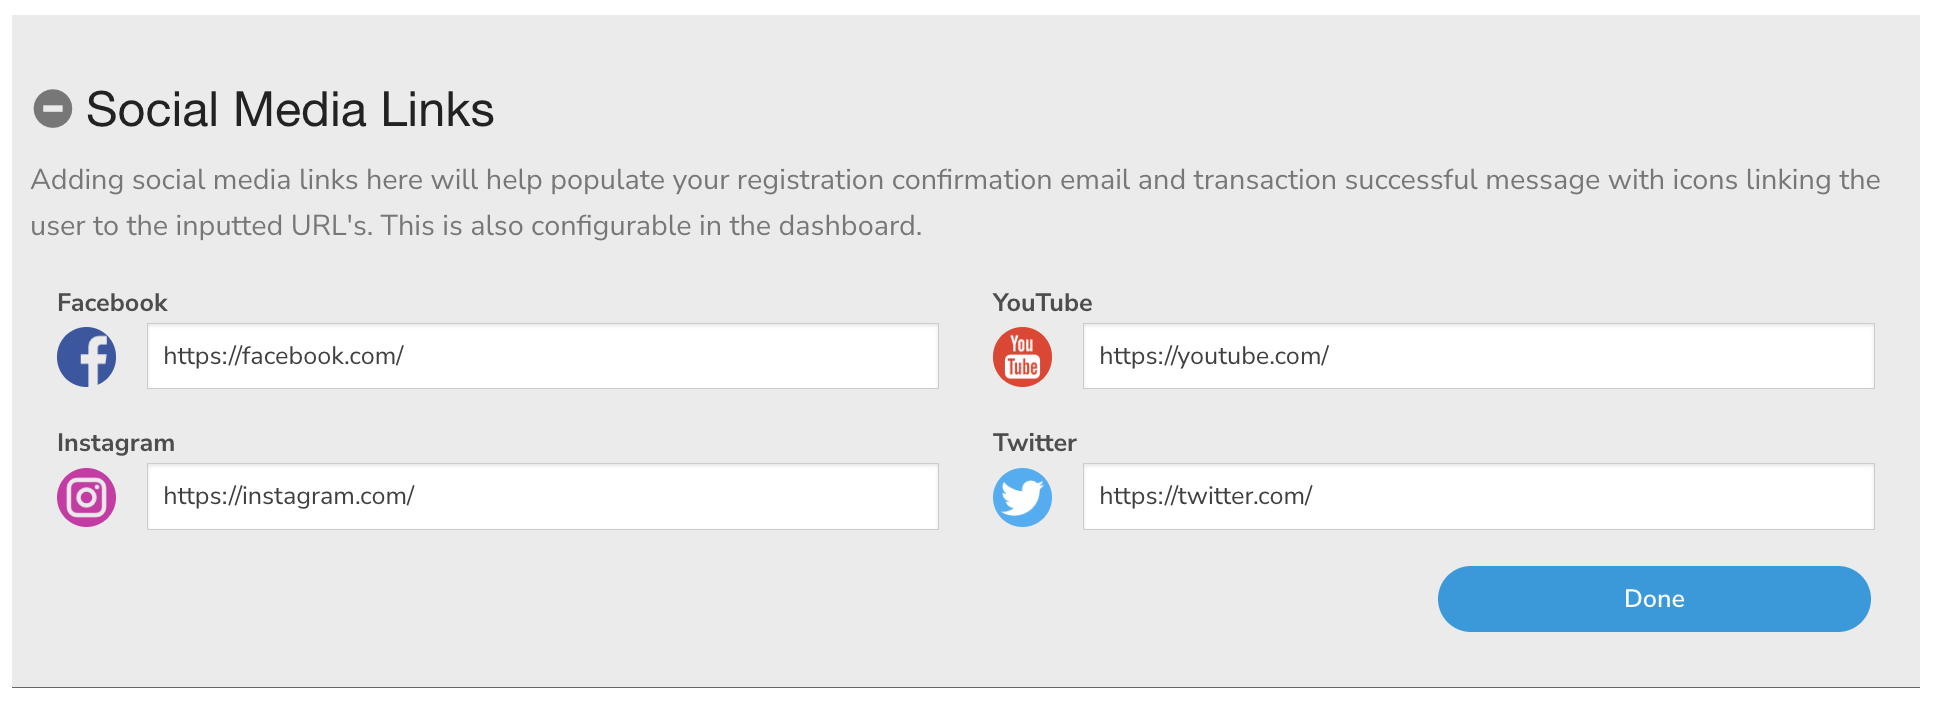Screen dimensions: 1940x704
Task: Click the Twitter bird icon
Action: coord(1021,496)
